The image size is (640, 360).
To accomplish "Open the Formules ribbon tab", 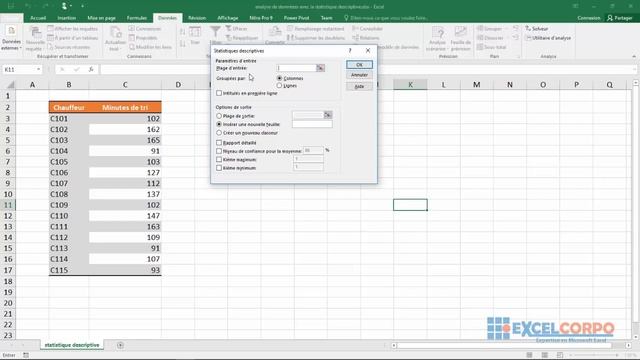I will coord(137,18).
